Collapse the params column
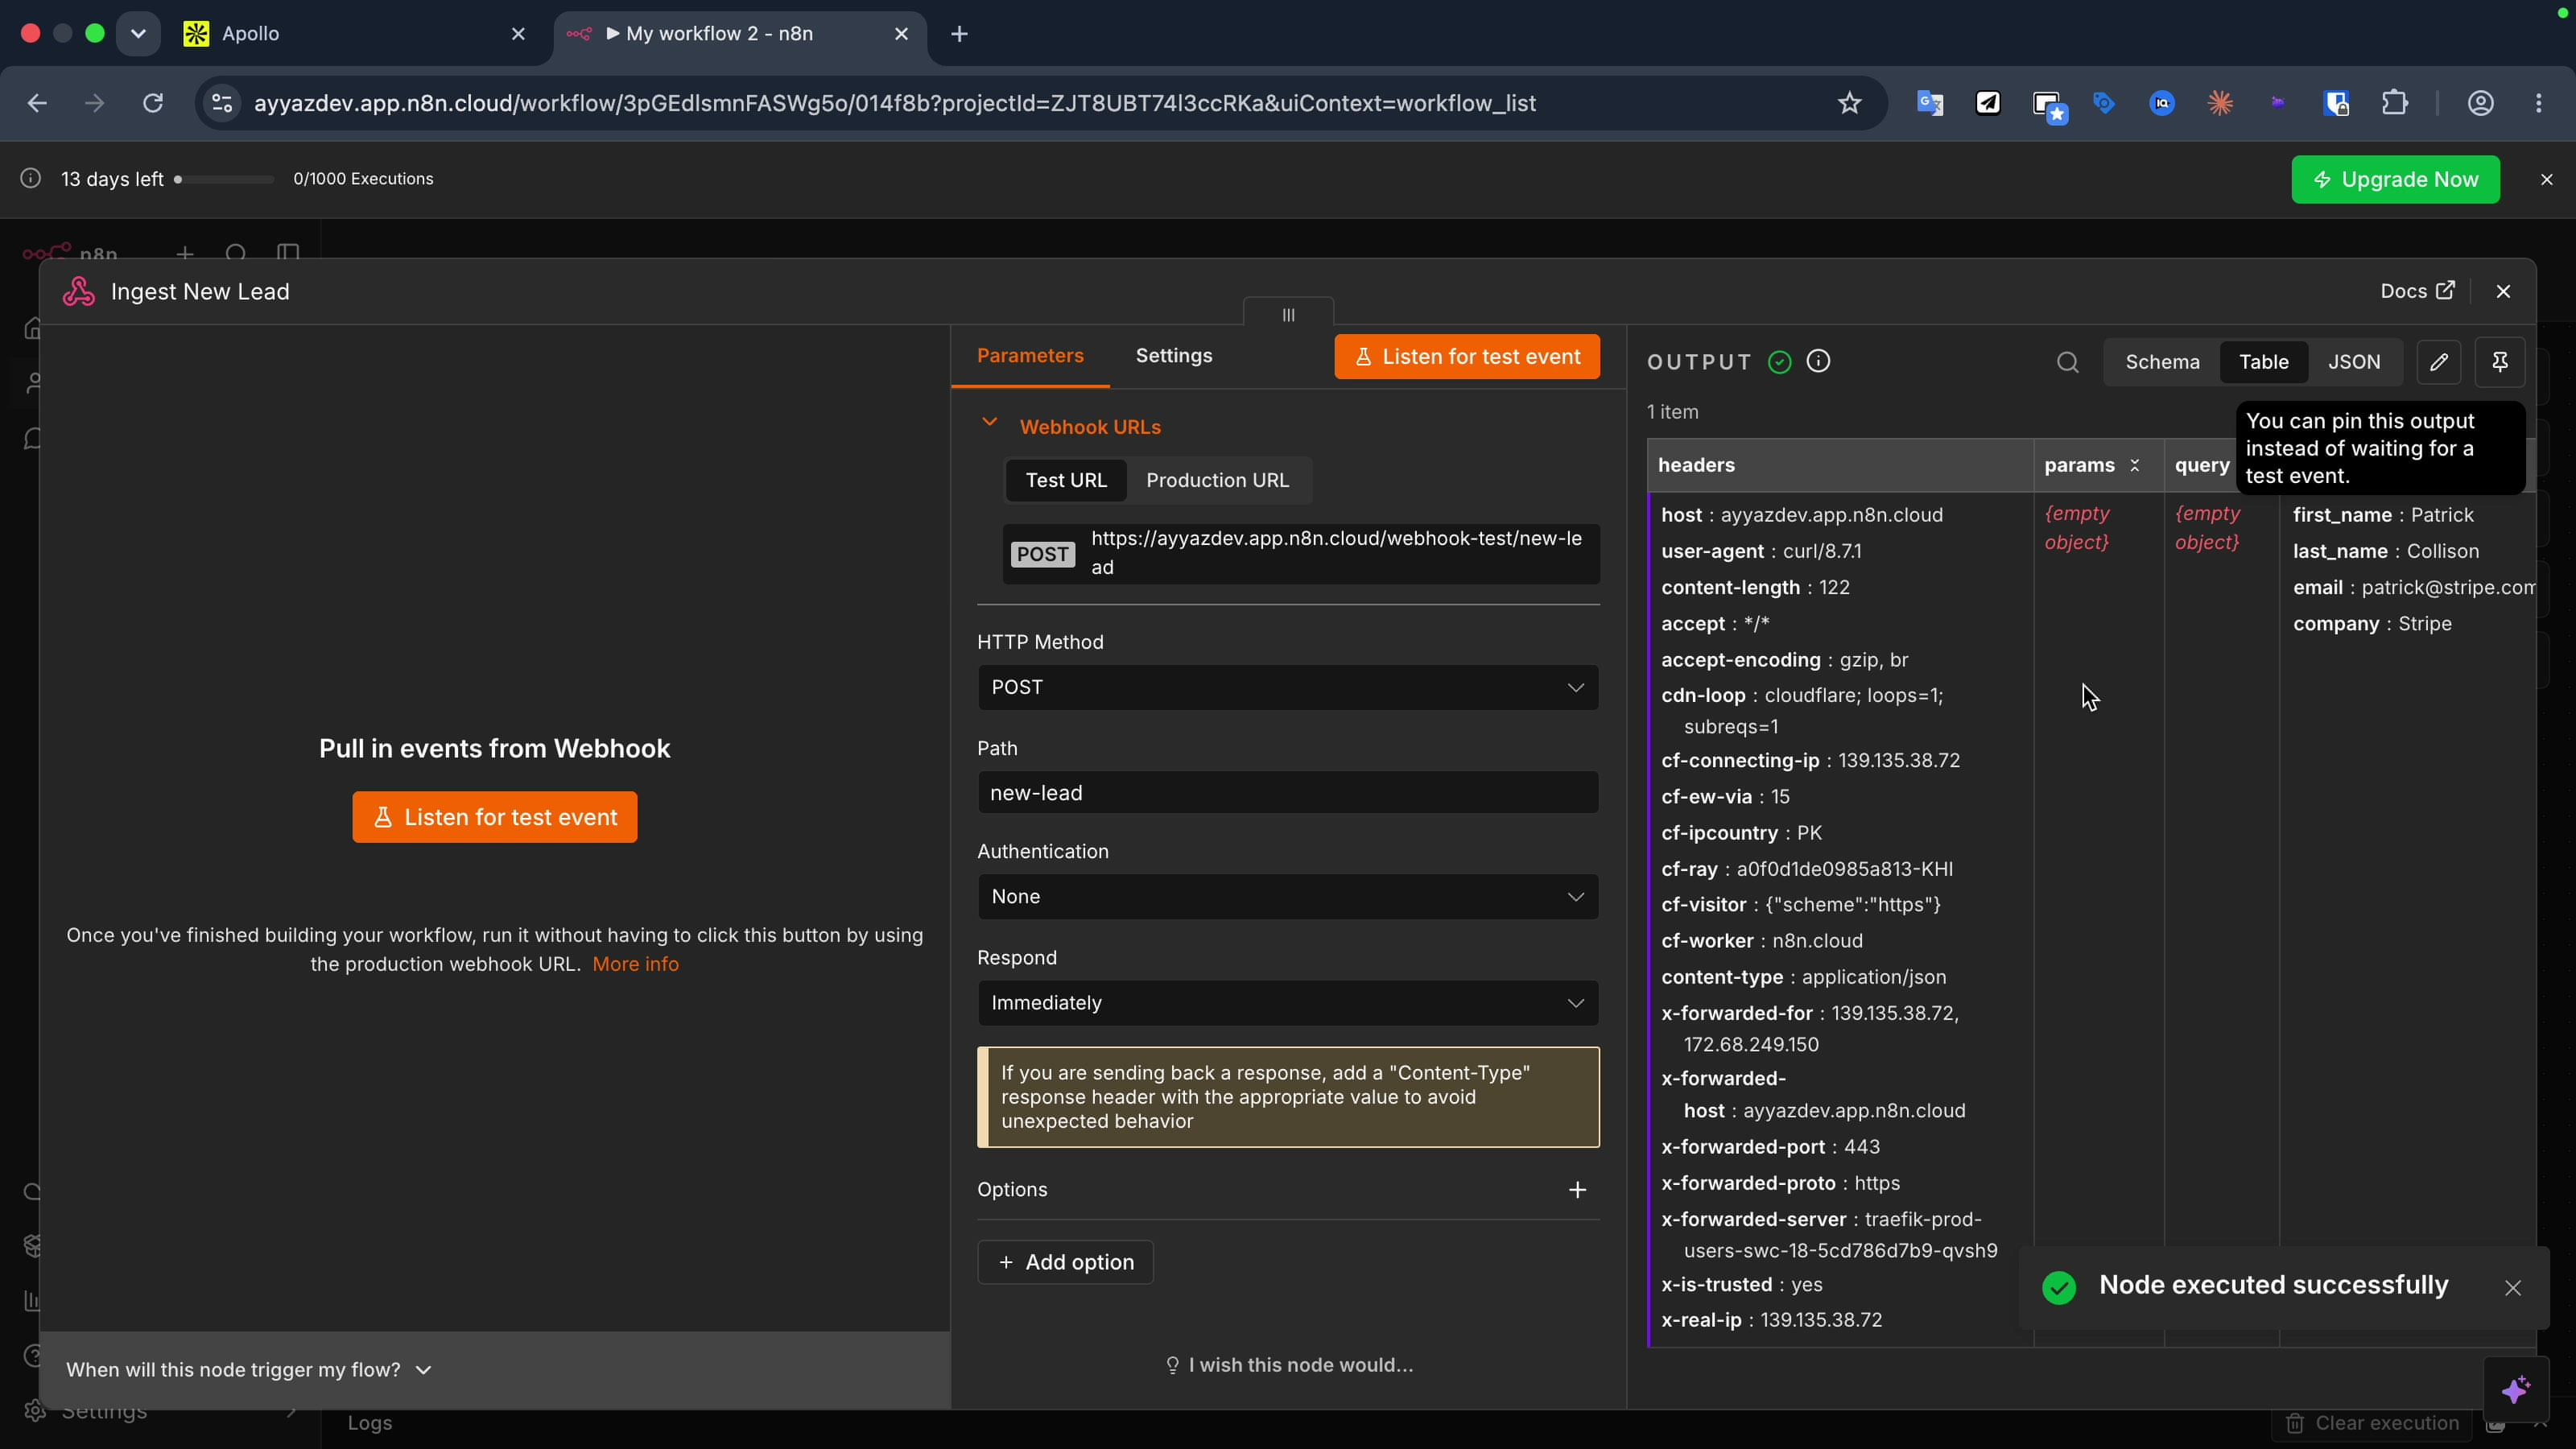Screen dimensions: 2576x1449 click(x=2134, y=465)
